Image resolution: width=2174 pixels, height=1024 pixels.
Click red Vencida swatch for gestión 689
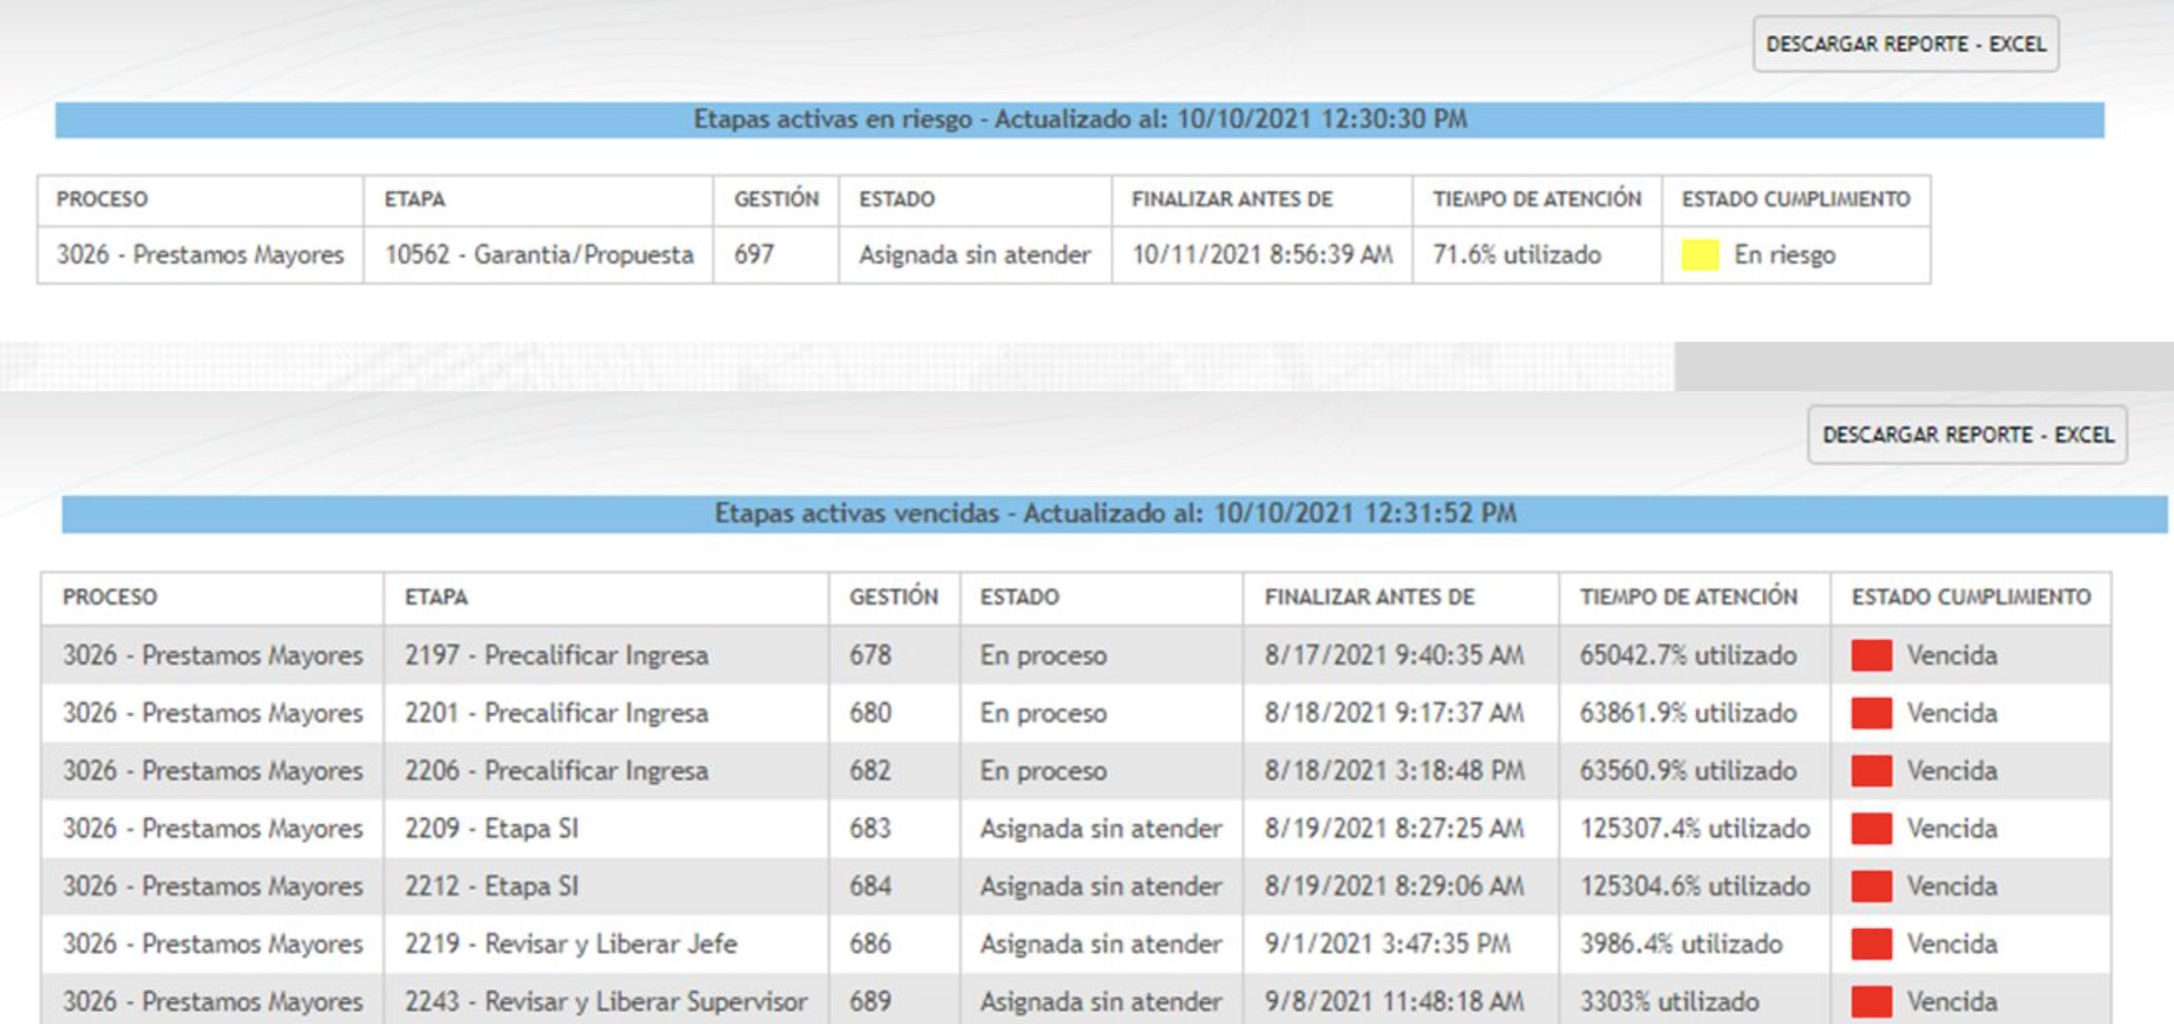click(1871, 1002)
